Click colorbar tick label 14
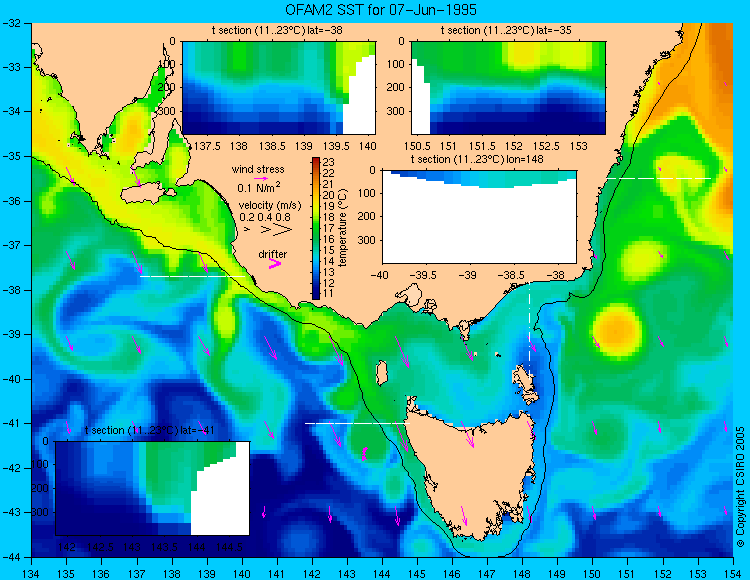The image size is (750, 580). (329, 261)
